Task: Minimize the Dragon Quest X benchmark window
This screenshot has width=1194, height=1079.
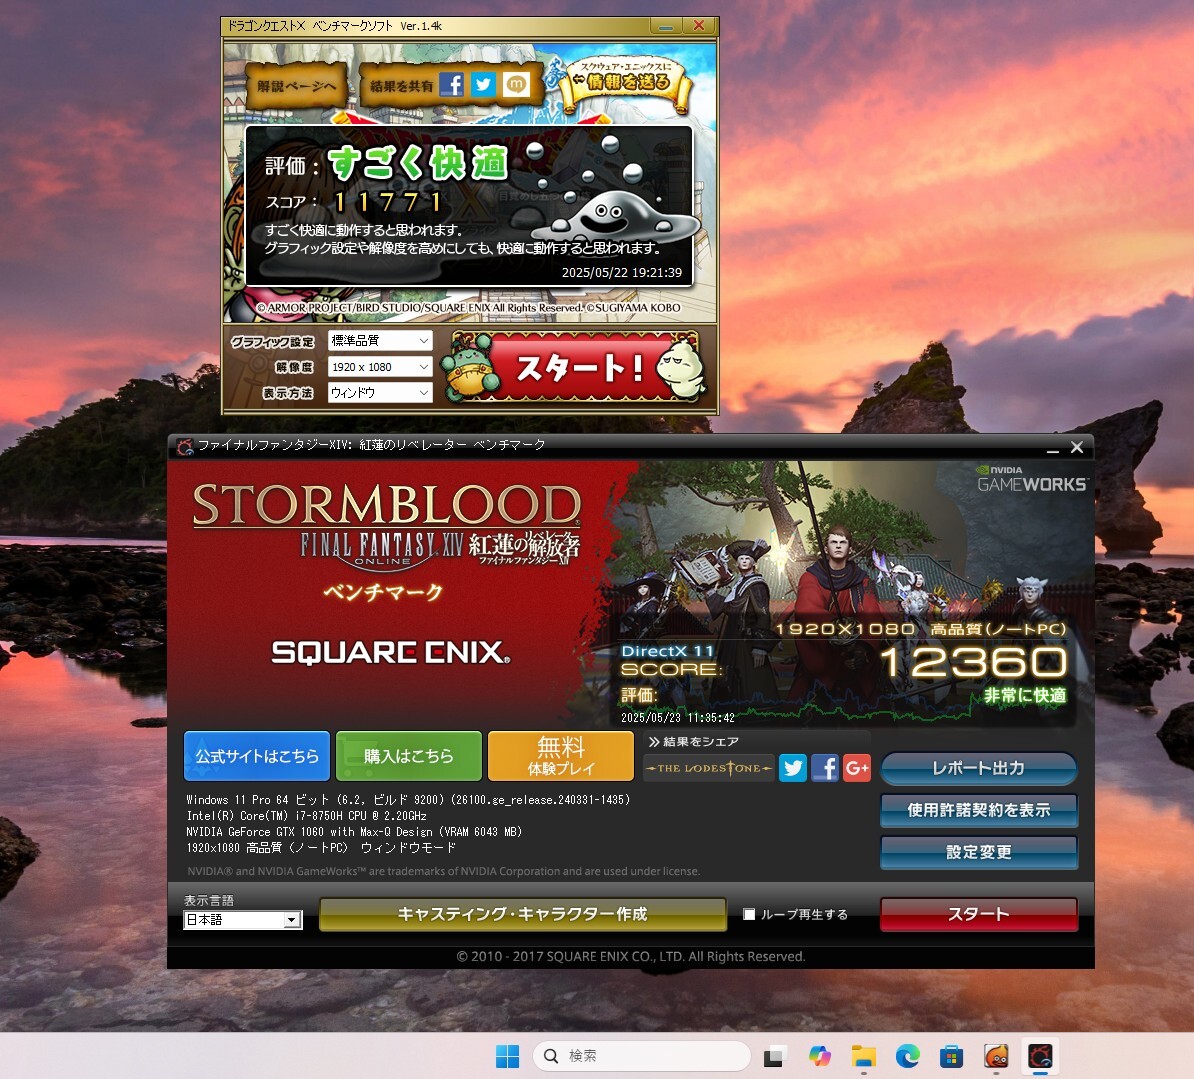Action: [x=666, y=26]
